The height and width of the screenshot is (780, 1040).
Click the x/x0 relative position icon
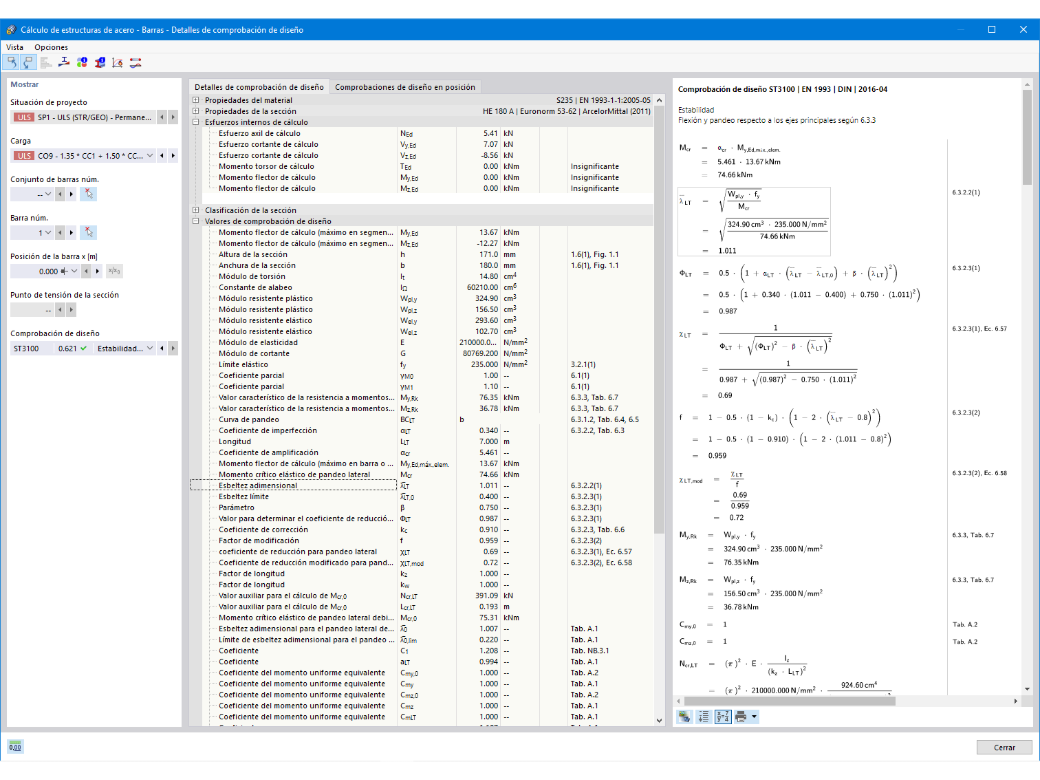[114, 271]
